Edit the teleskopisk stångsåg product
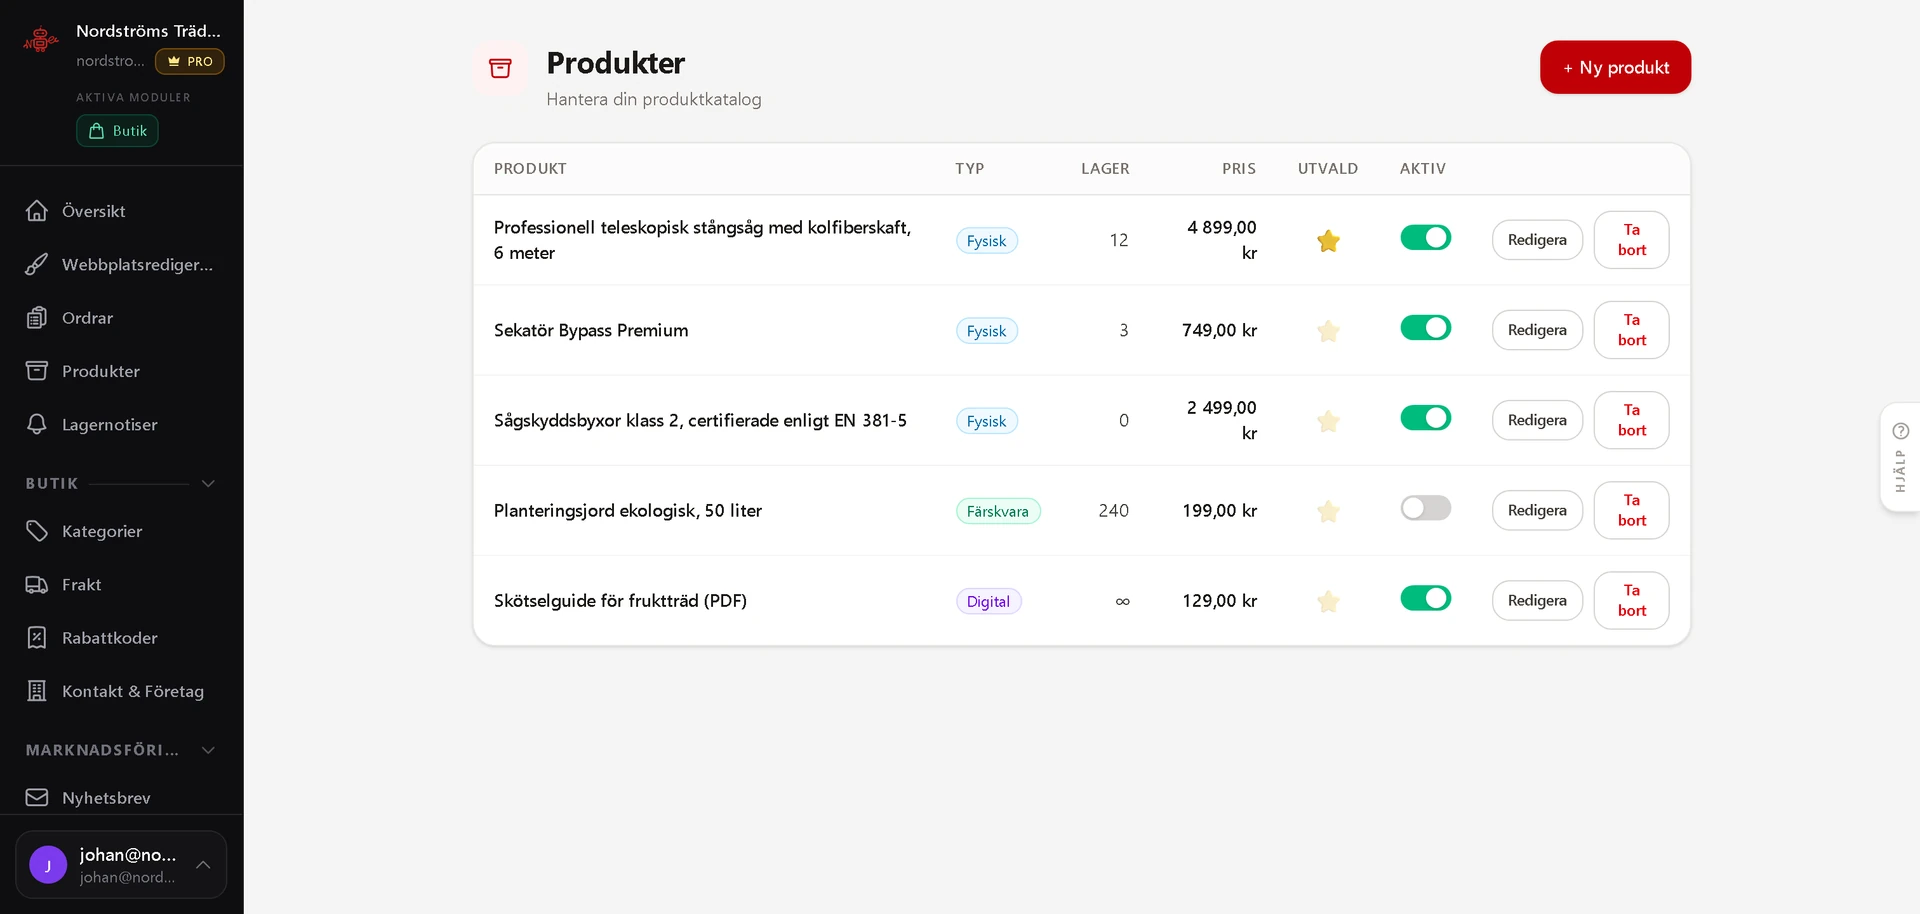The width and height of the screenshot is (1920, 914). 1537,240
